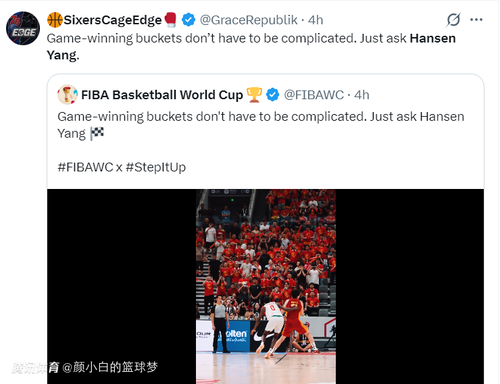
Task: Open the #StepItUp hashtag
Action: pyautogui.click(x=156, y=167)
